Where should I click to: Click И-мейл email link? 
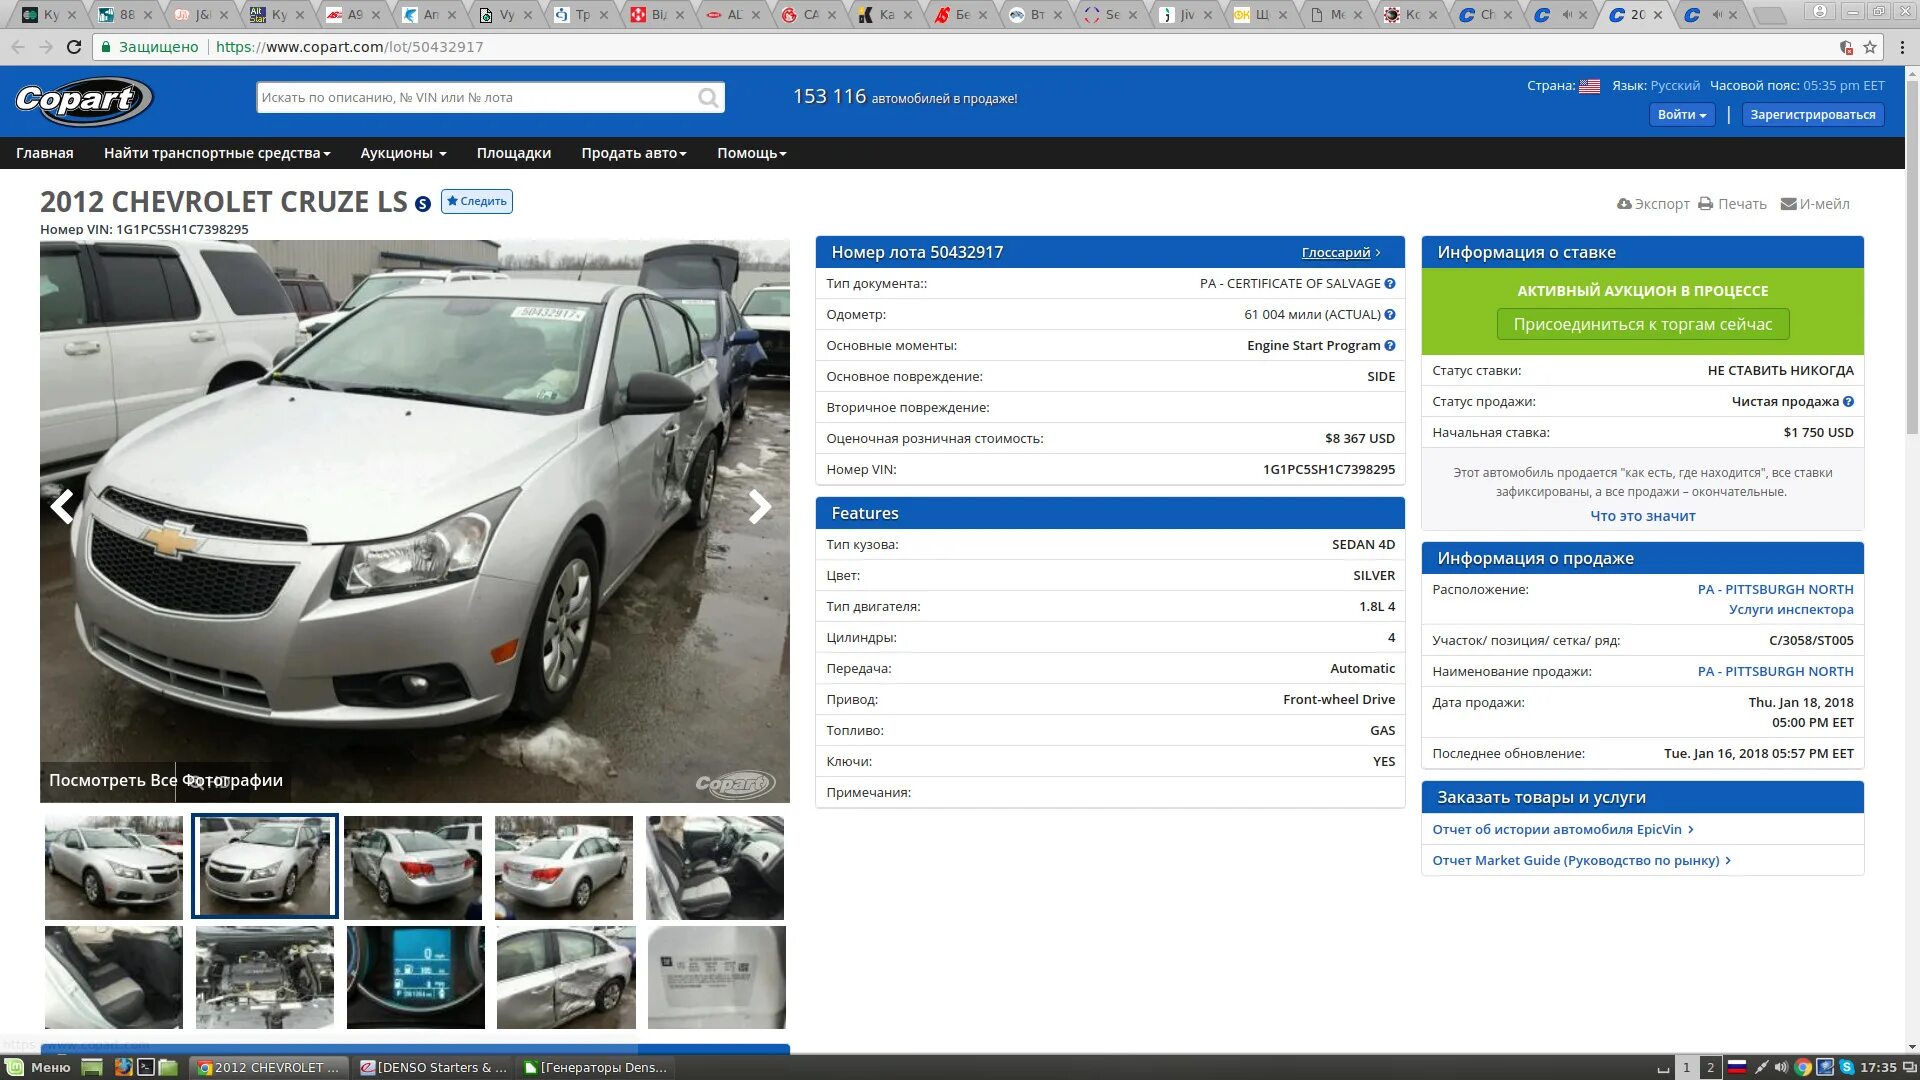(x=1815, y=204)
